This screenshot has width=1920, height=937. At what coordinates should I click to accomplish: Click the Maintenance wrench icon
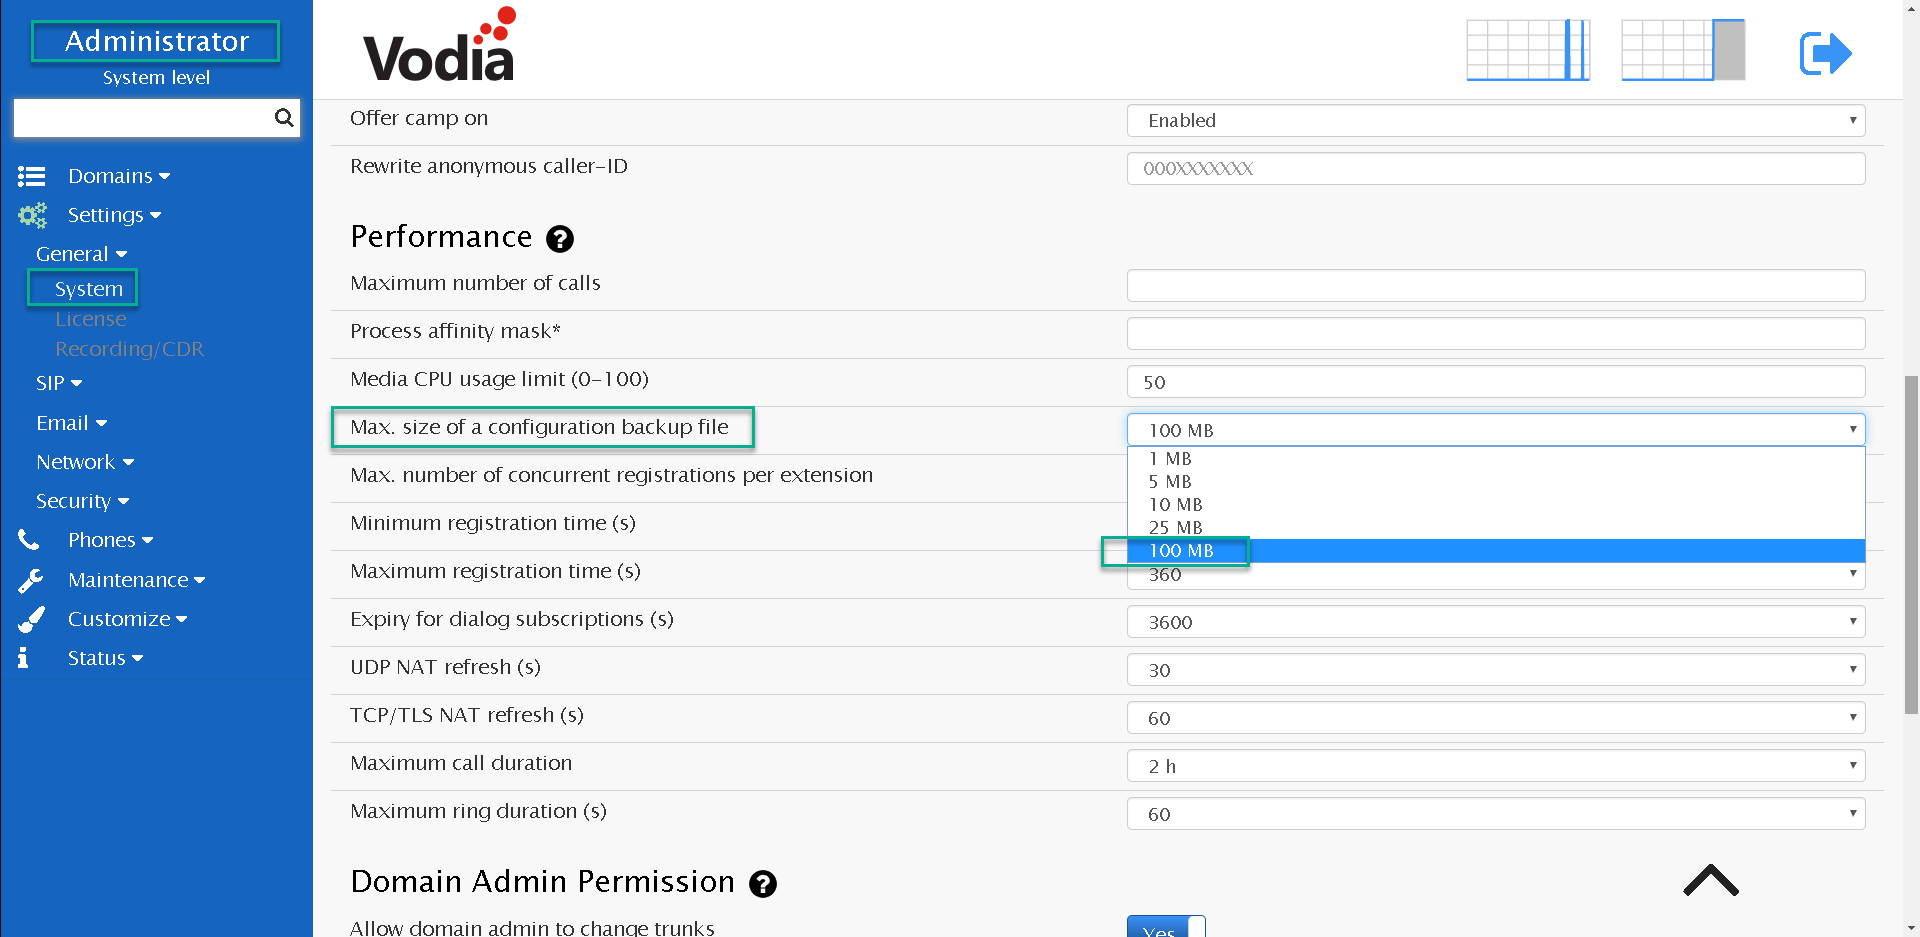[x=31, y=580]
